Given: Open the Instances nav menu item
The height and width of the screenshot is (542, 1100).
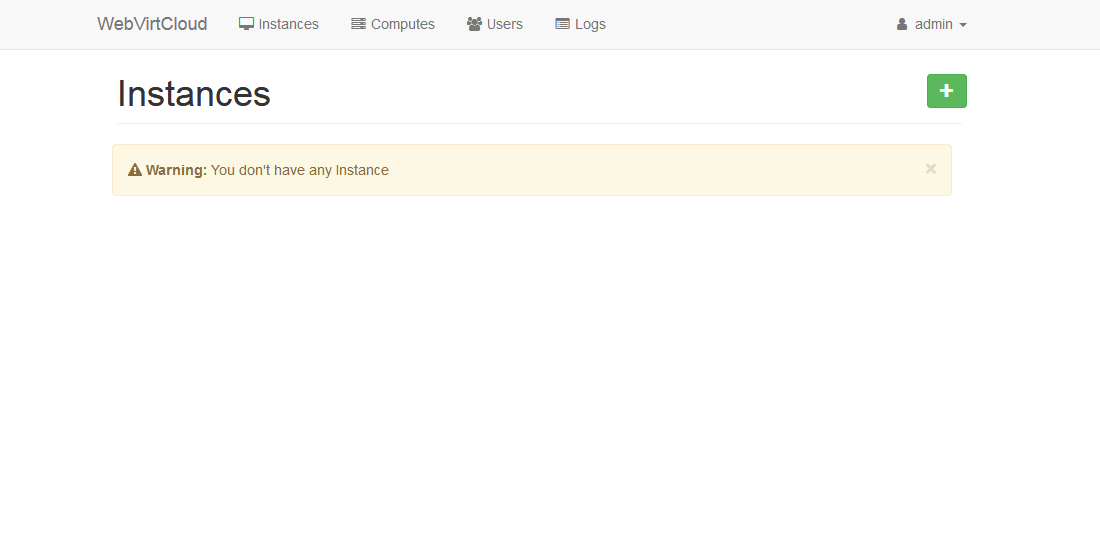Looking at the screenshot, I should click(288, 24).
